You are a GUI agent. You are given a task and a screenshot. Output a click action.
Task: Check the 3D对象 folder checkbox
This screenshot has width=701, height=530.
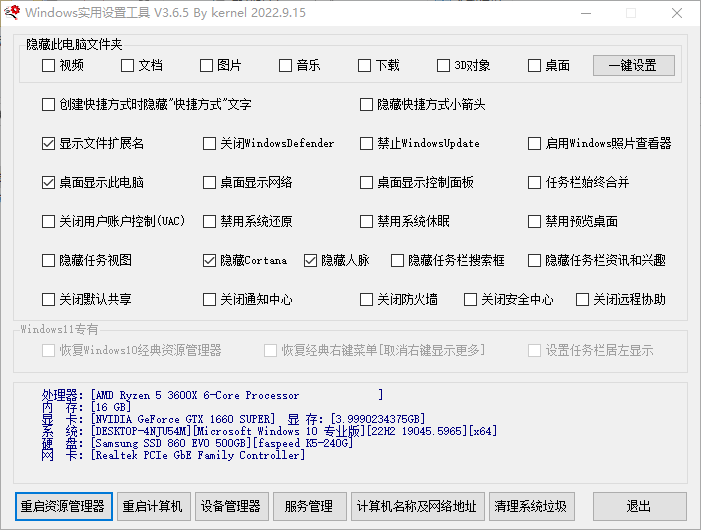click(x=443, y=66)
